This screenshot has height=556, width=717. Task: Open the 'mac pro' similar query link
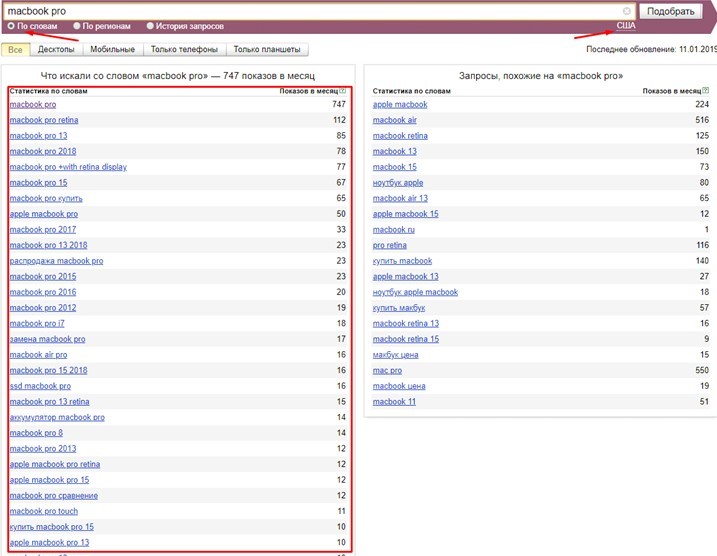coord(387,370)
